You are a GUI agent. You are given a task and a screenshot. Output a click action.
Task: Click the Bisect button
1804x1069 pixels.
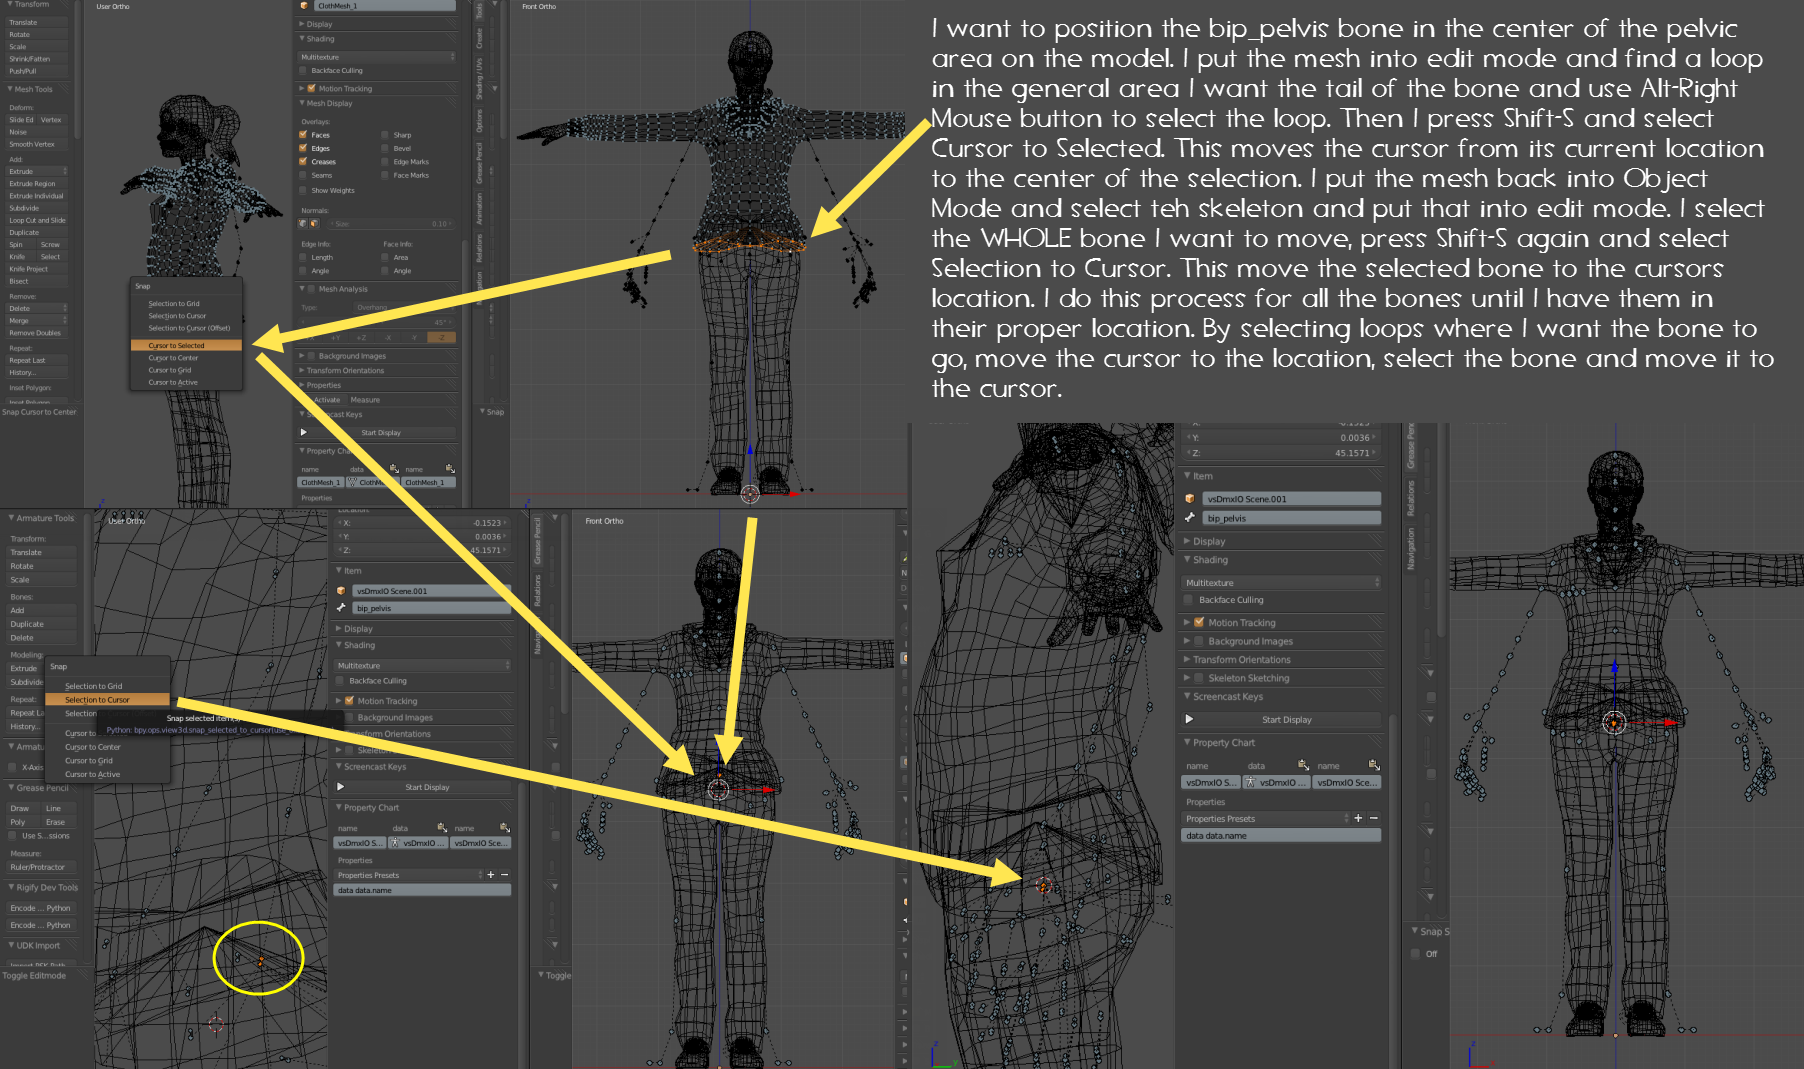pyautogui.click(x=38, y=281)
